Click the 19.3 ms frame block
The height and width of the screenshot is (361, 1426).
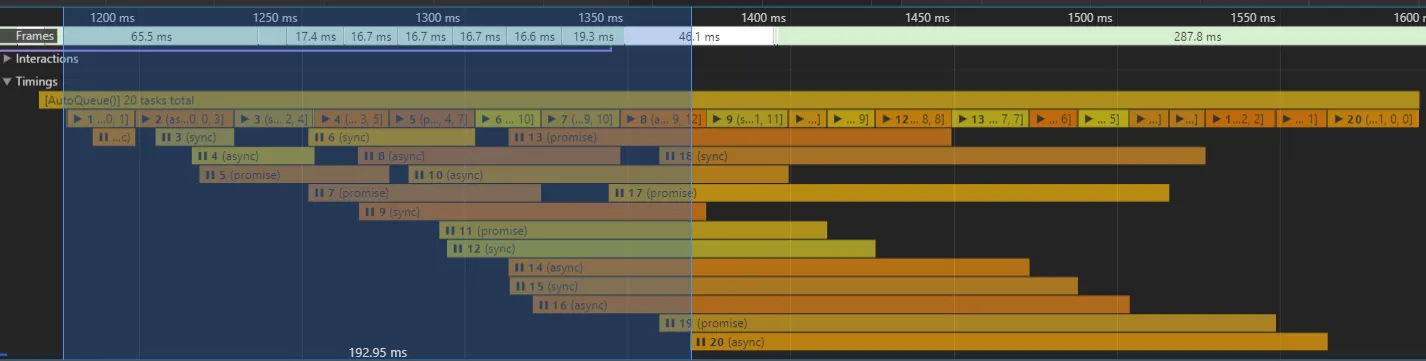pyautogui.click(x=592, y=36)
